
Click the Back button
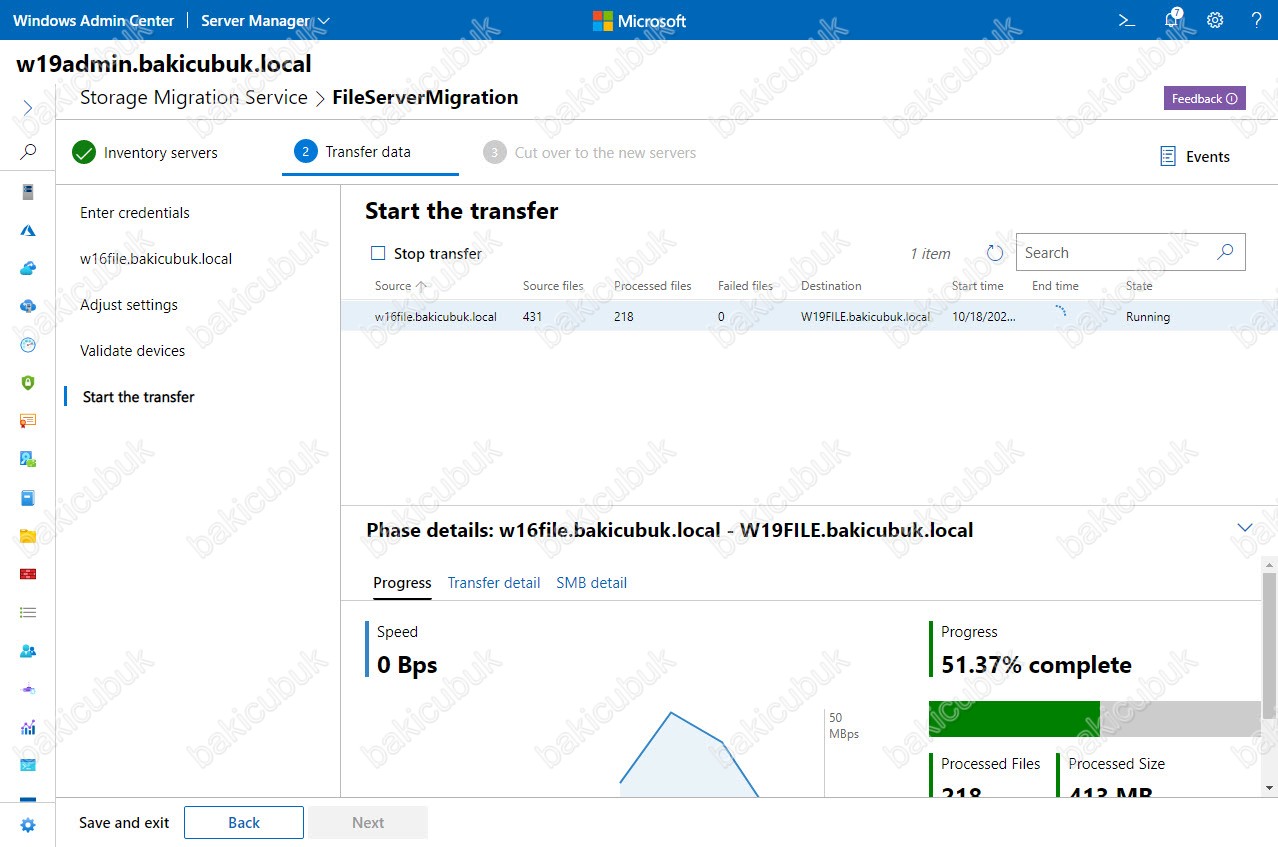(x=244, y=823)
